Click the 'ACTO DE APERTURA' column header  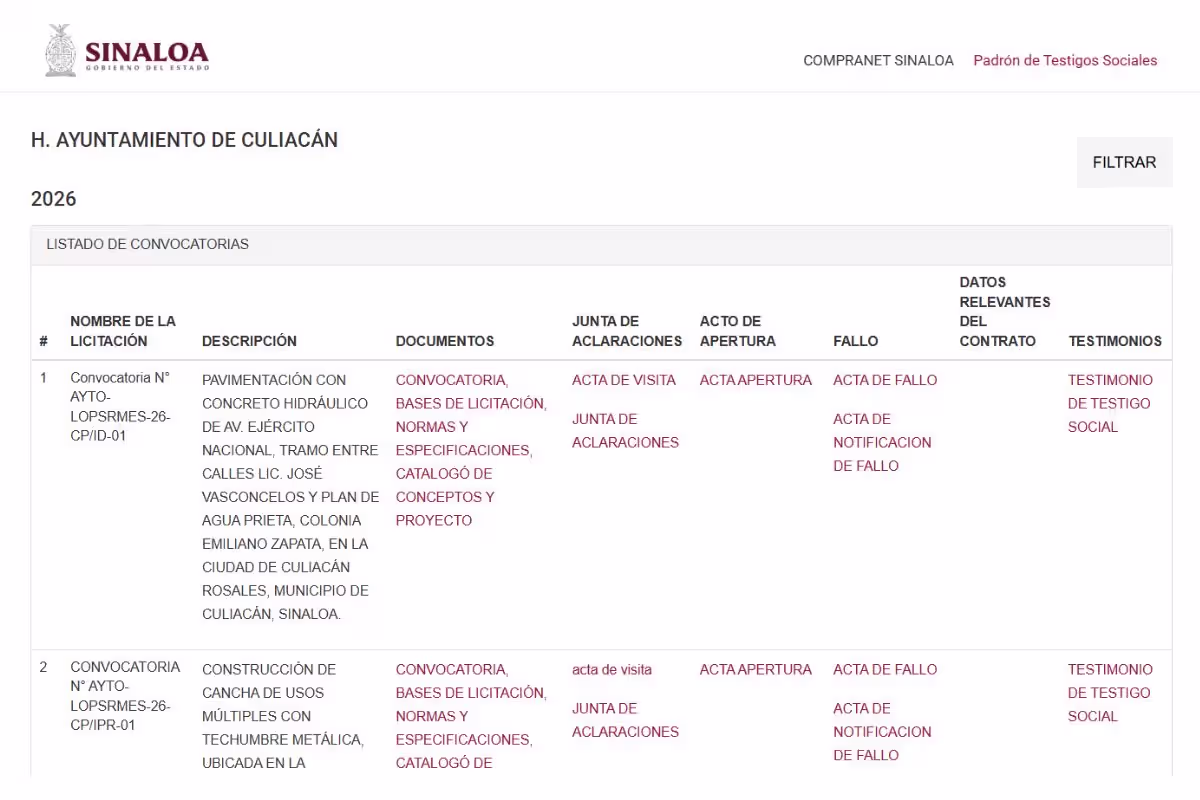pyautogui.click(x=738, y=331)
